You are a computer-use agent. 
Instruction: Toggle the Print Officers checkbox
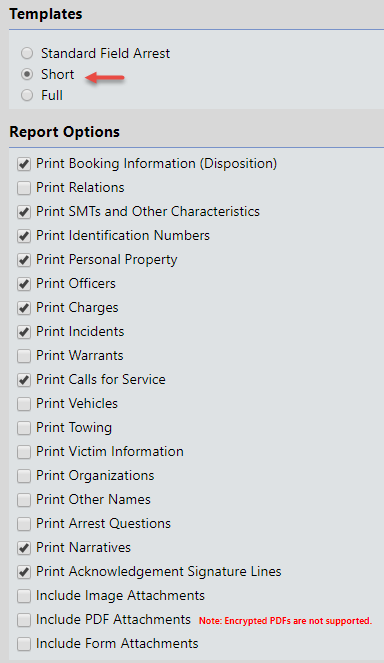pos(24,284)
